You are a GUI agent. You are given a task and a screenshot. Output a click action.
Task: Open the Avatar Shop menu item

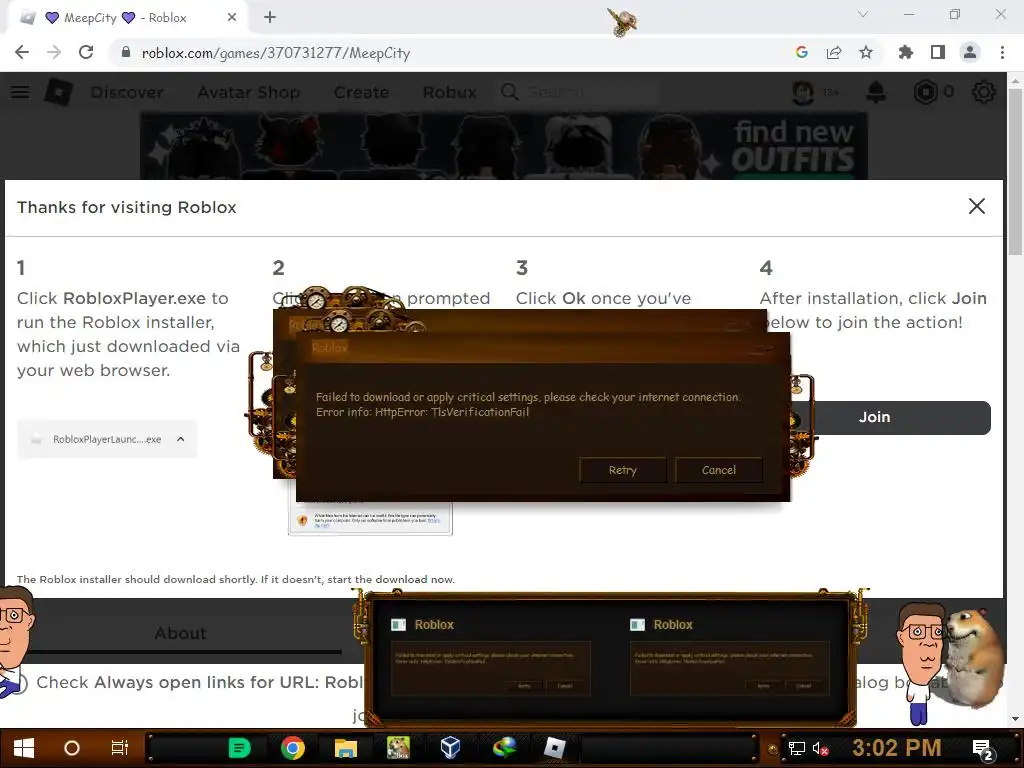pyautogui.click(x=249, y=93)
